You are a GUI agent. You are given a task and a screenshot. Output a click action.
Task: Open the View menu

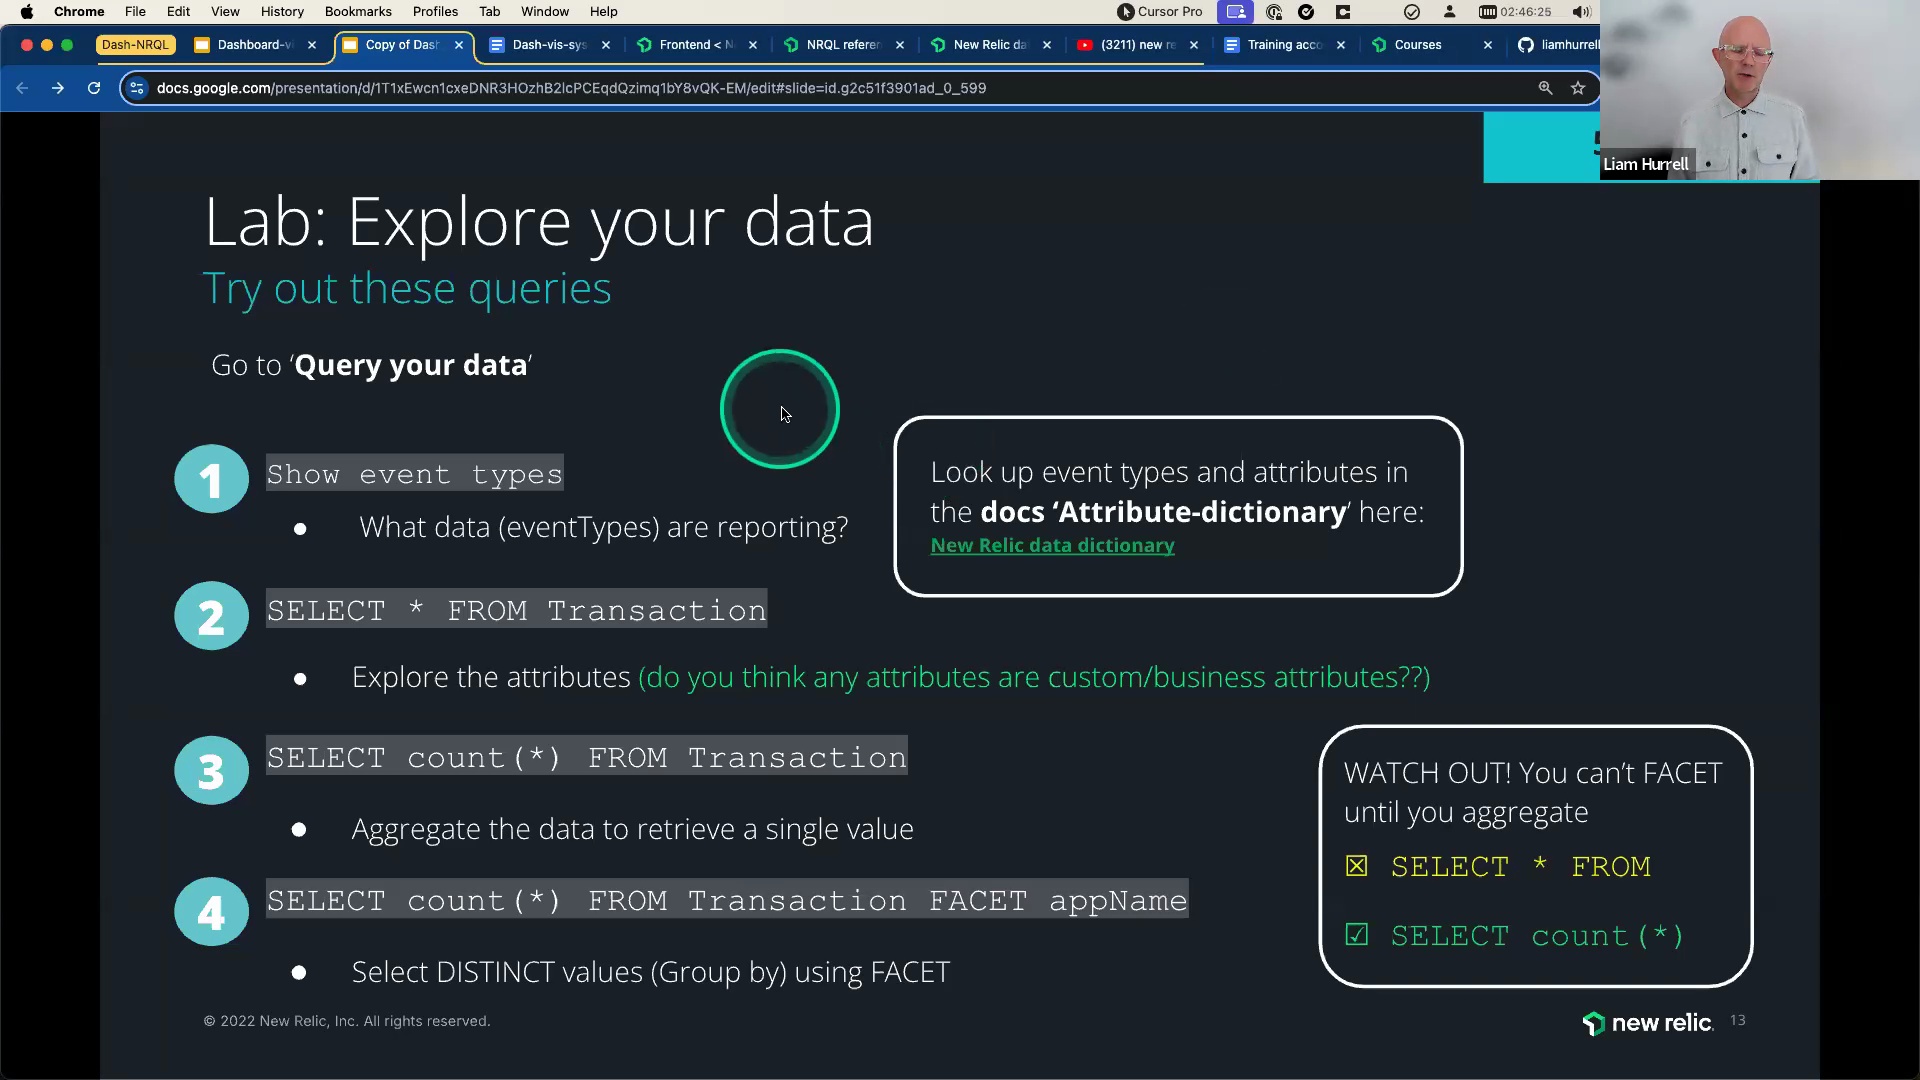[x=225, y=12]
